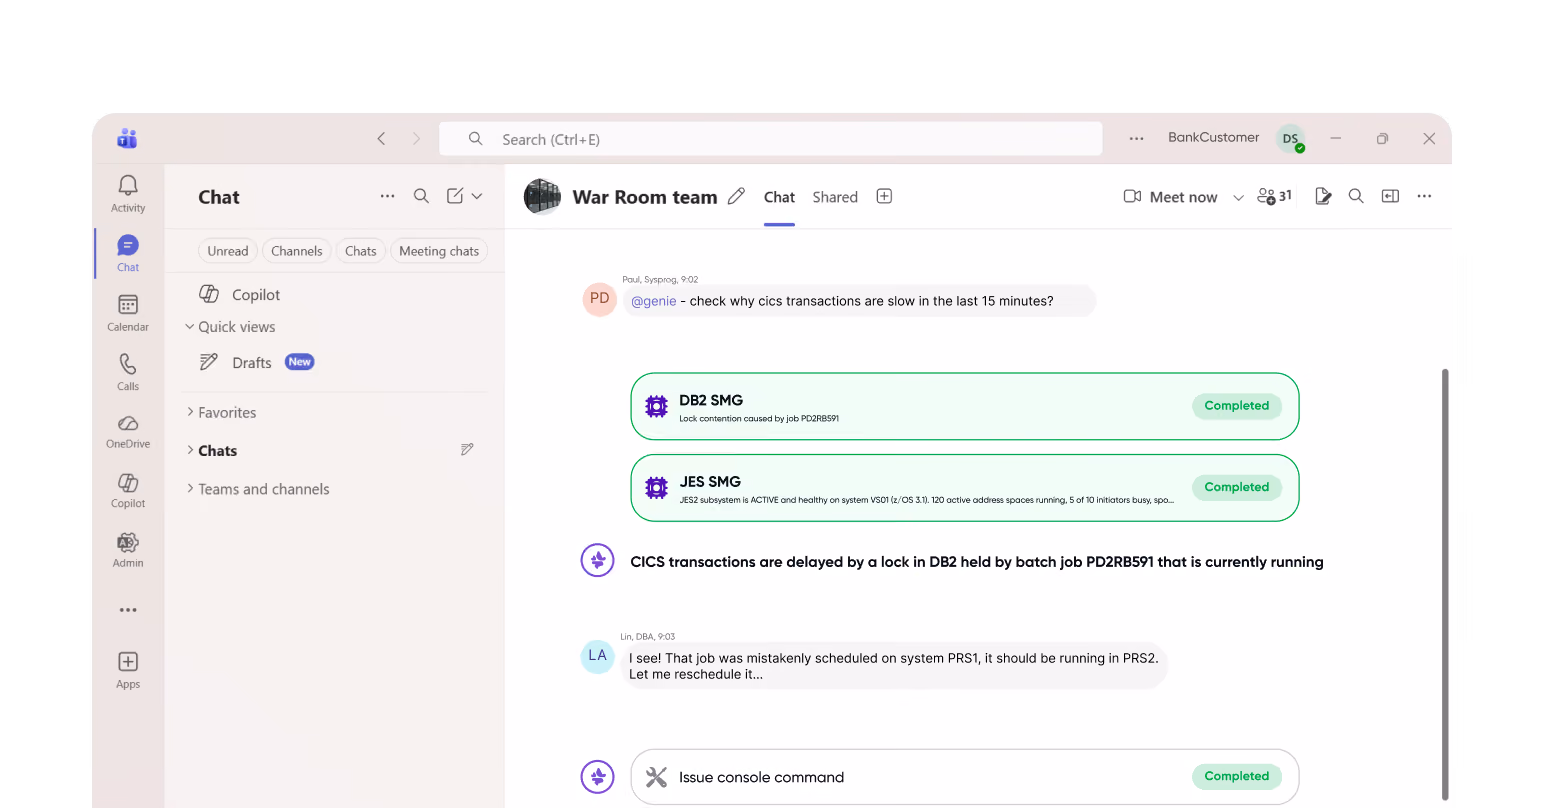The width and height of the screenshot is (1544, 808).
Task: Click the "Lock contention caused by job" text
Action: coord(759,419)
